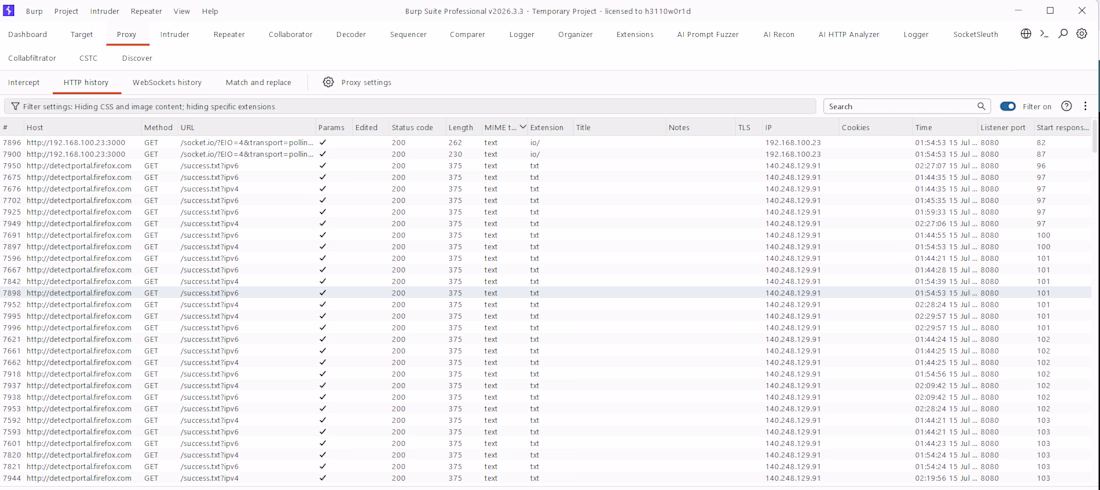This screenshot has height=490, width=1100.
Task: Open global settings gear in tab bar
Action: pos(1082,34)
